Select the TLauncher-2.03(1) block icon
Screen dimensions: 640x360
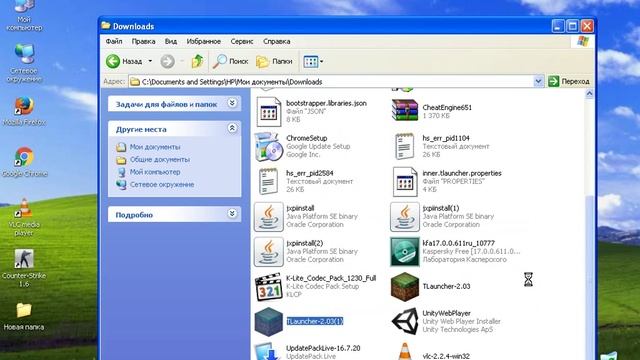click(269, 322)
